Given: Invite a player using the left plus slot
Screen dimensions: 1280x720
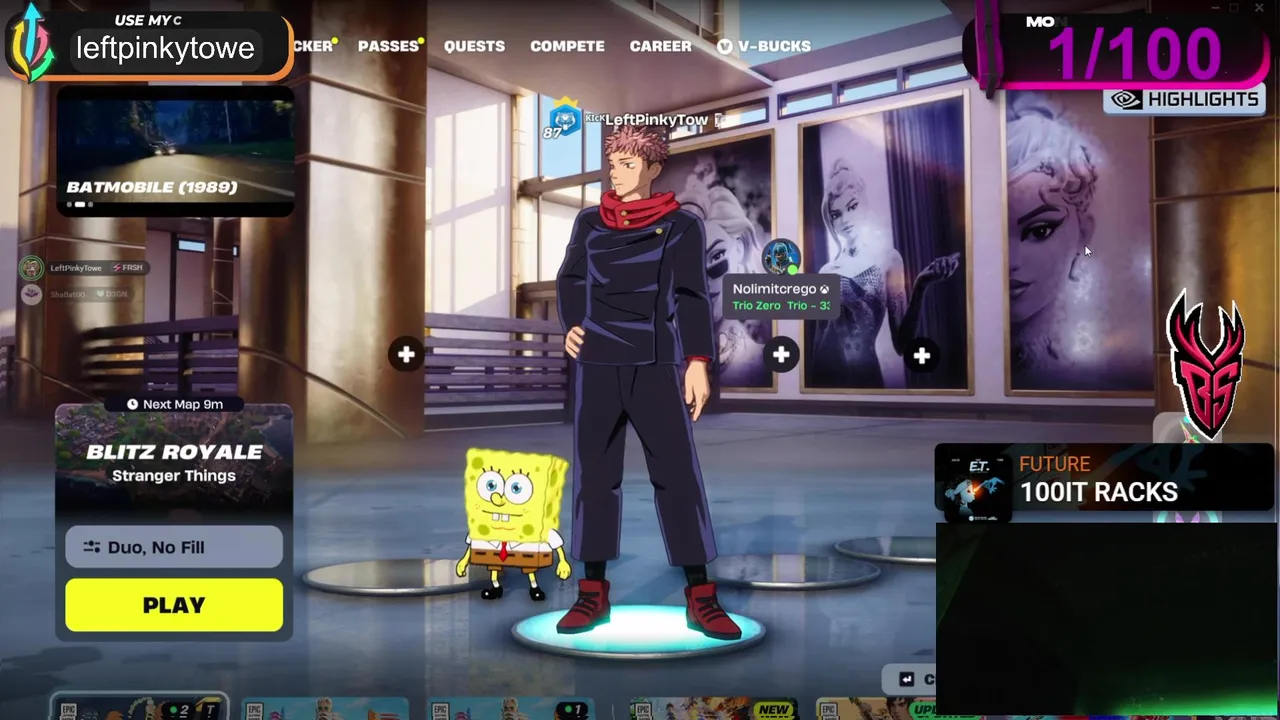Looking at the screenshot, I should [406, 354].
